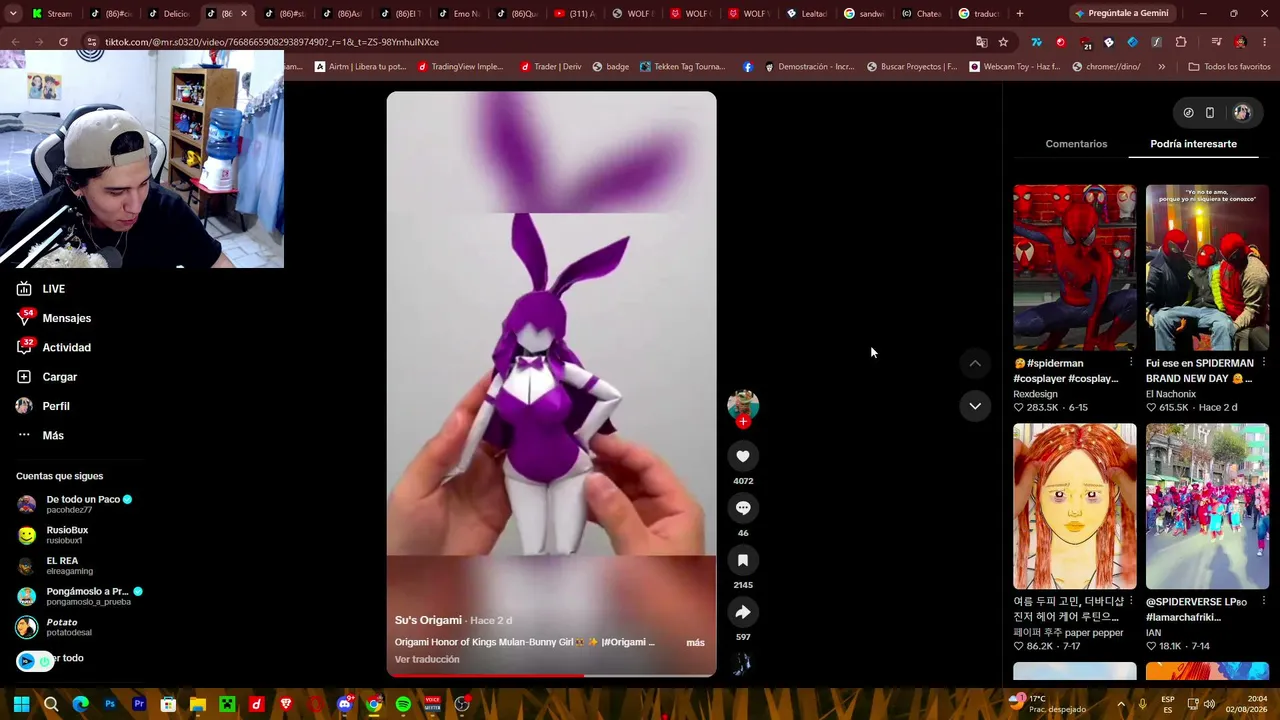Follow the creator with the red plus badge
1280x720 pixels.
click(743, 422)
